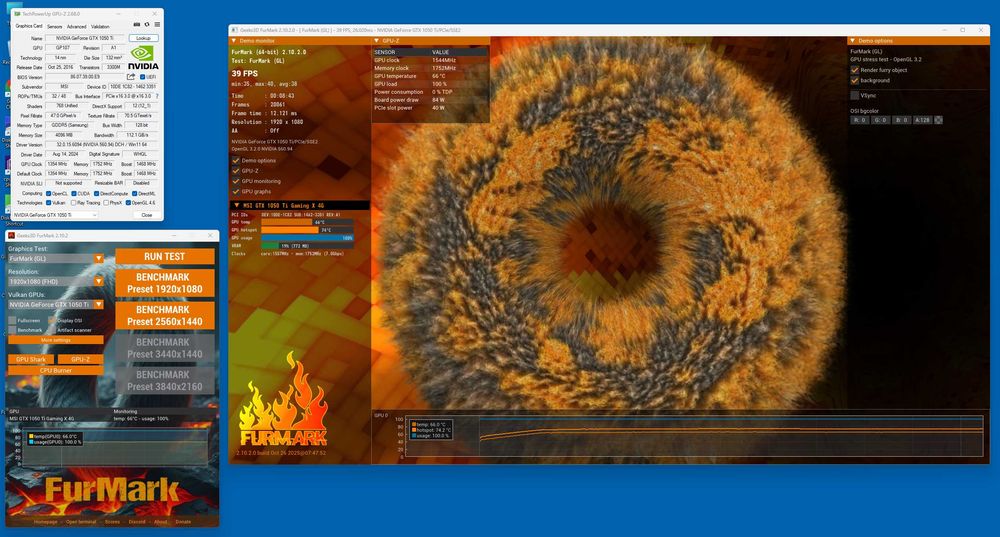Switch to the Validation tab in GPU-Z

click(100, 27)
